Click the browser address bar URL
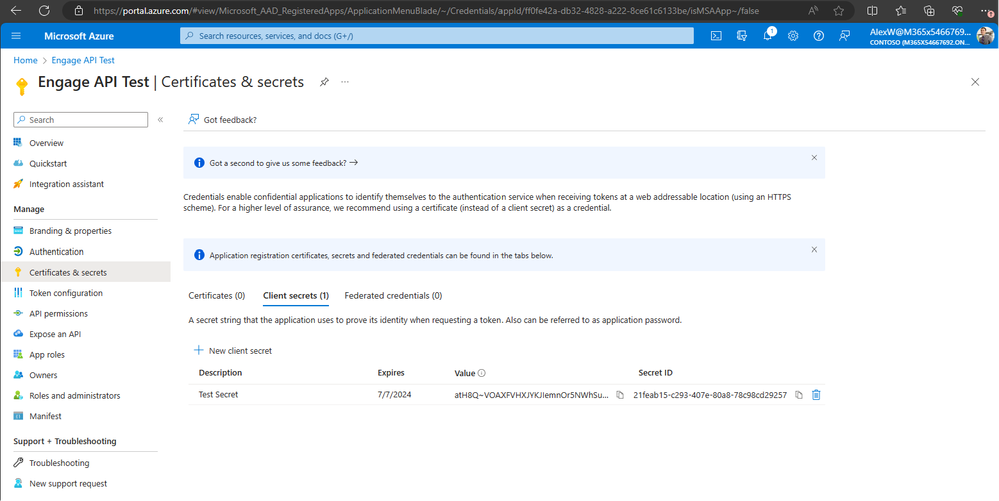The image size is (999, 501). coord(426,11)
